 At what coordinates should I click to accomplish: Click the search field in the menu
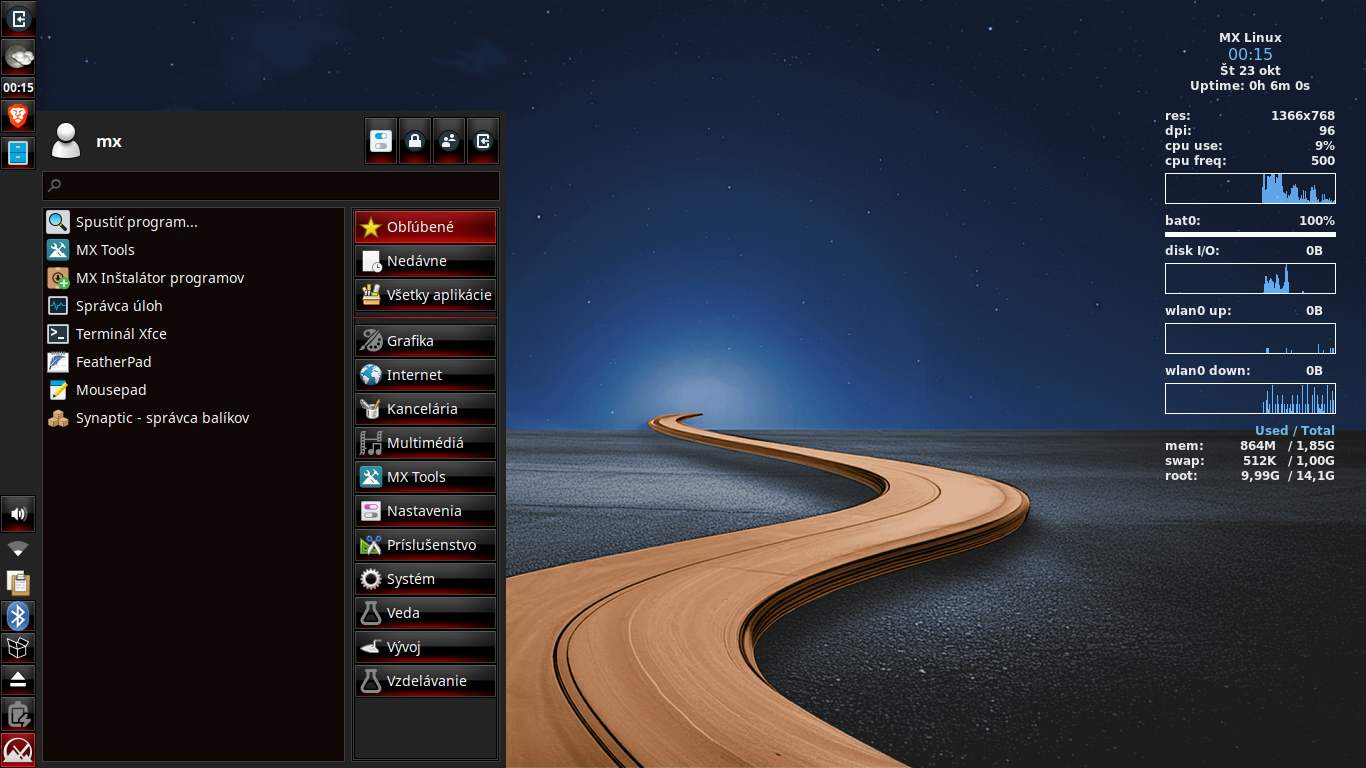point(271,186)
